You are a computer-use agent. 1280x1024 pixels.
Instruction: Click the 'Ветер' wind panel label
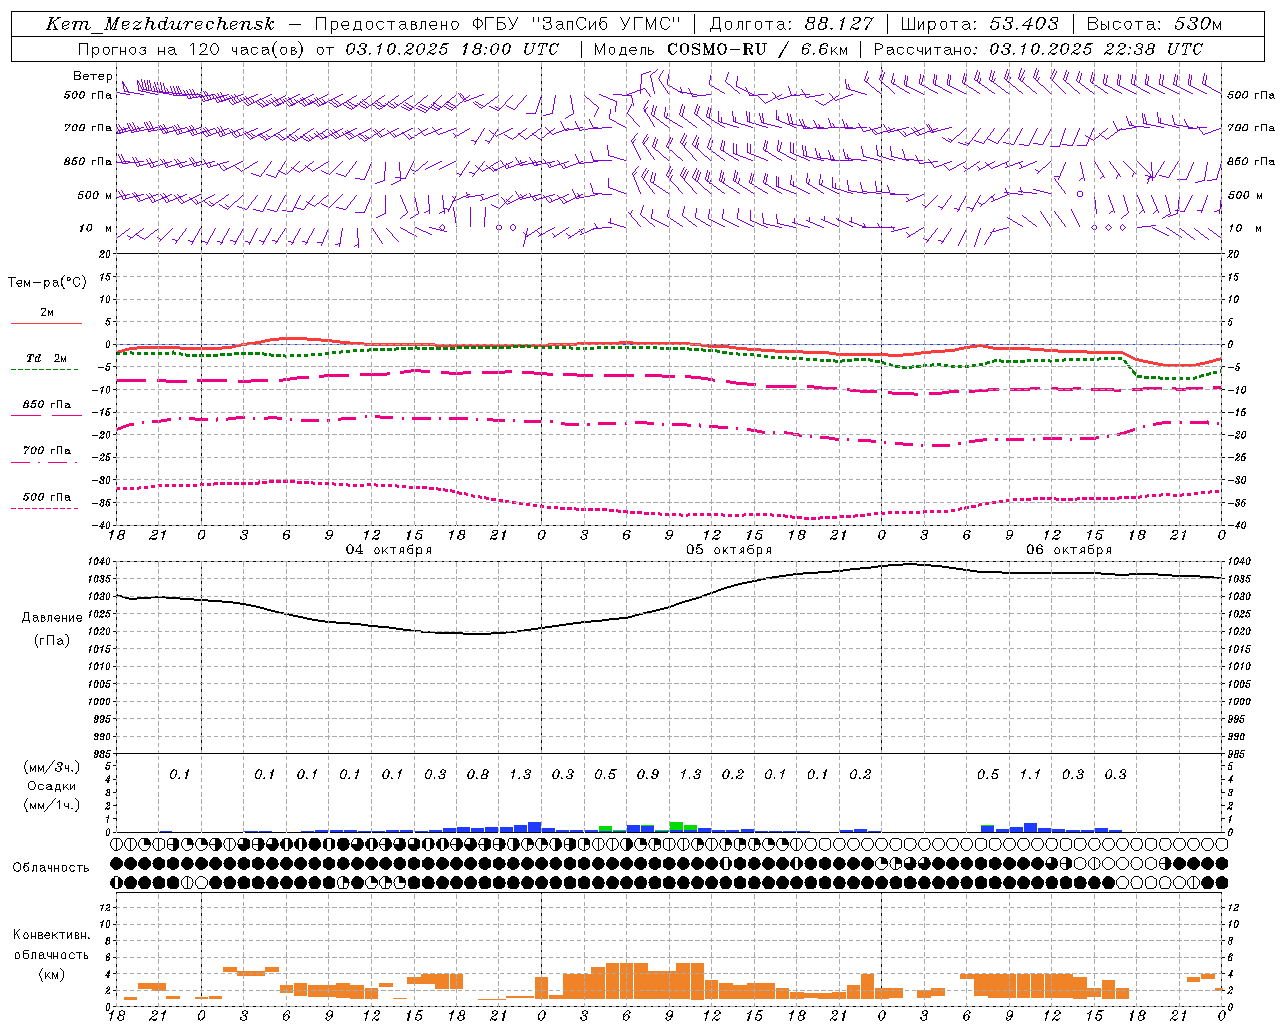(93, 76)
